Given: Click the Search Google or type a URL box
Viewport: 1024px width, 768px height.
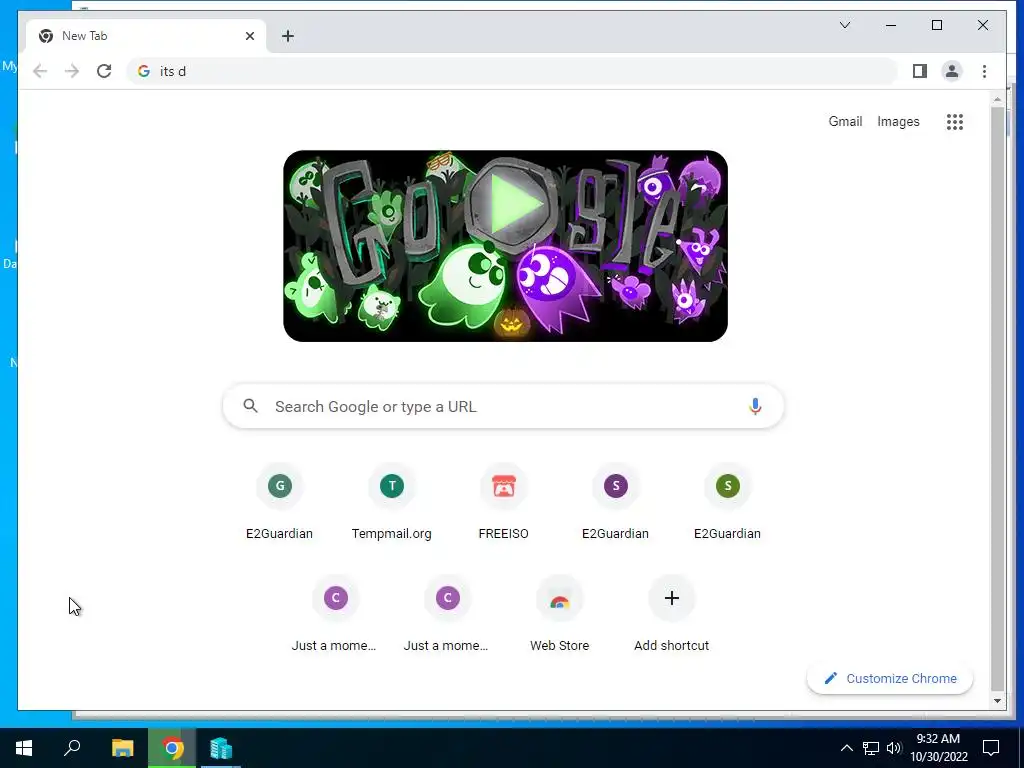Looking at the screenshot, I should tap(503, 406).
